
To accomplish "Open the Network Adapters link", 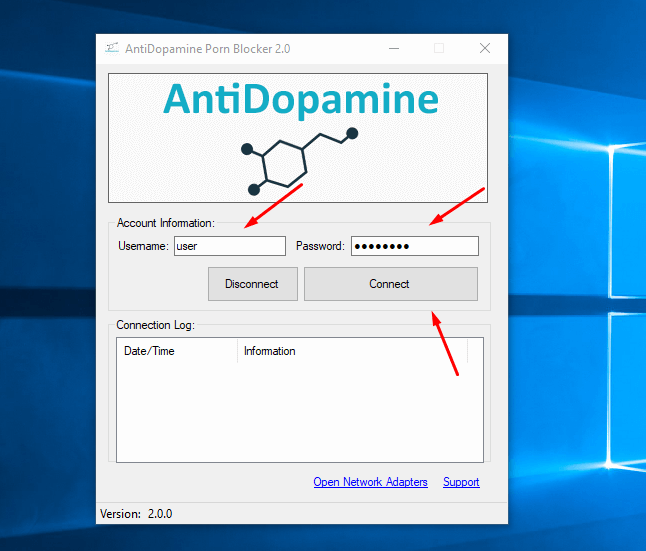I will pyautogui.click(x=370, y=482).
